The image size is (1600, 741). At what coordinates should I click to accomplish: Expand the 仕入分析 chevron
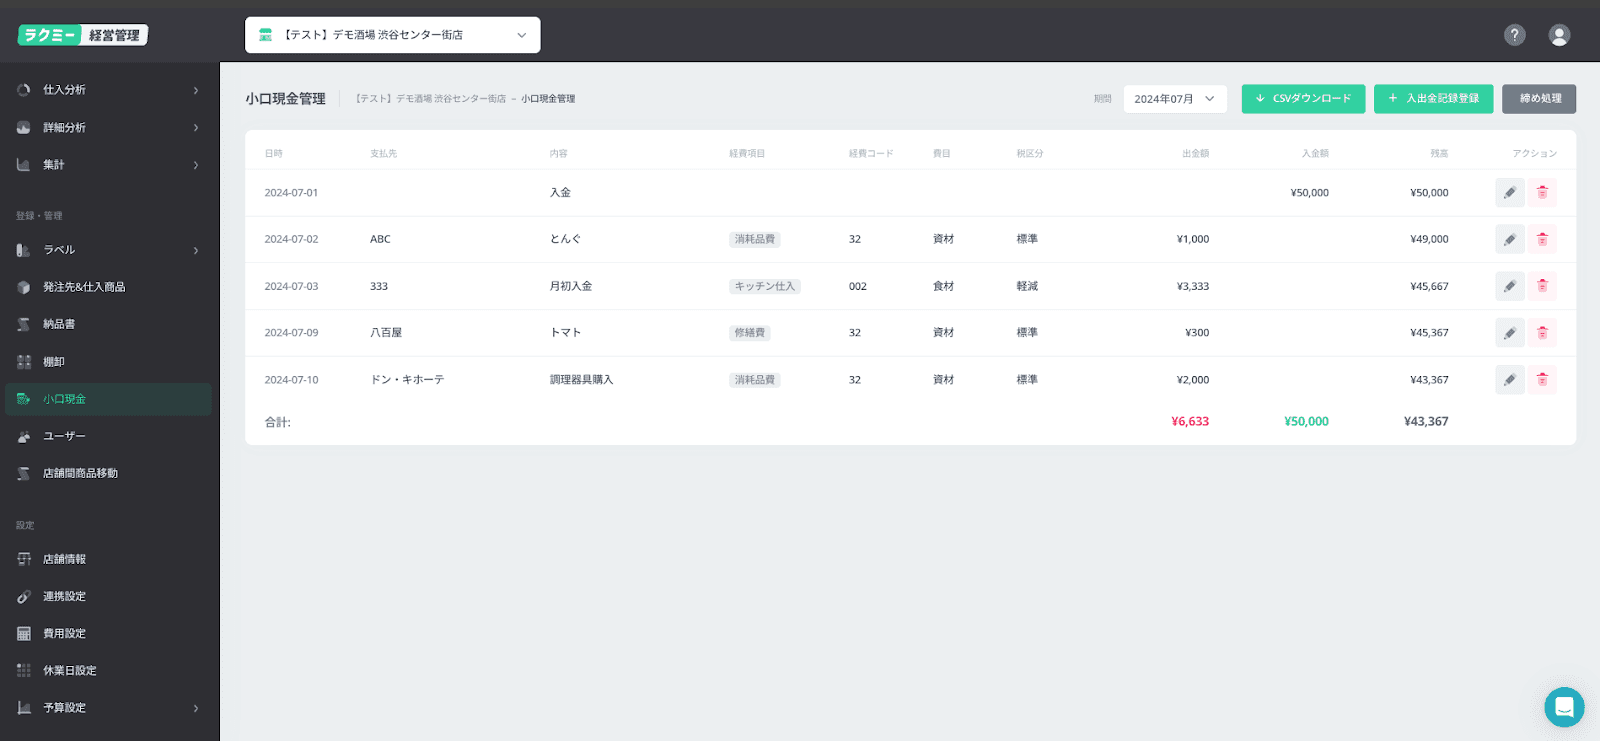tap(196, 90)
